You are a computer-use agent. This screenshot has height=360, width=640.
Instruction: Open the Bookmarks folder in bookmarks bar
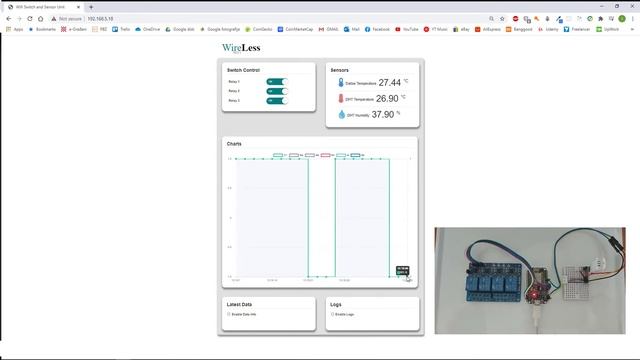[x=42, y=29]
